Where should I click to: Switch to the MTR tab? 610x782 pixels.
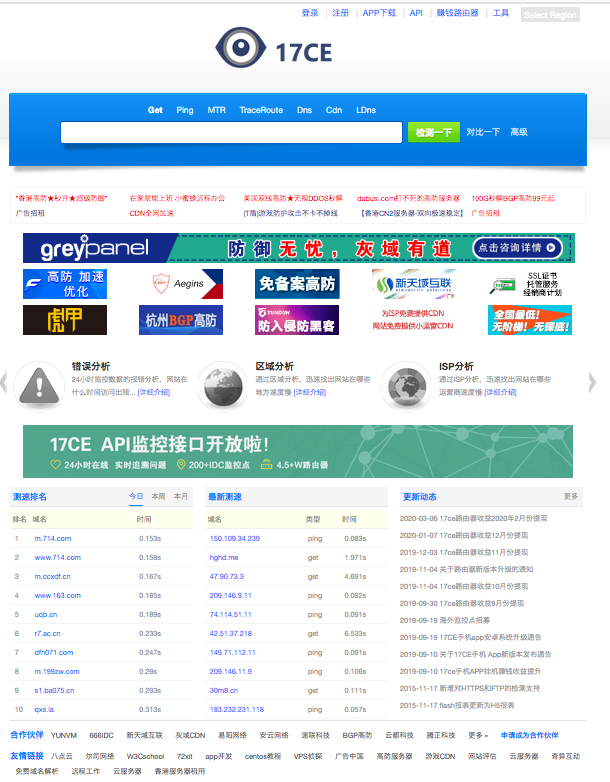tap(216, 110)
